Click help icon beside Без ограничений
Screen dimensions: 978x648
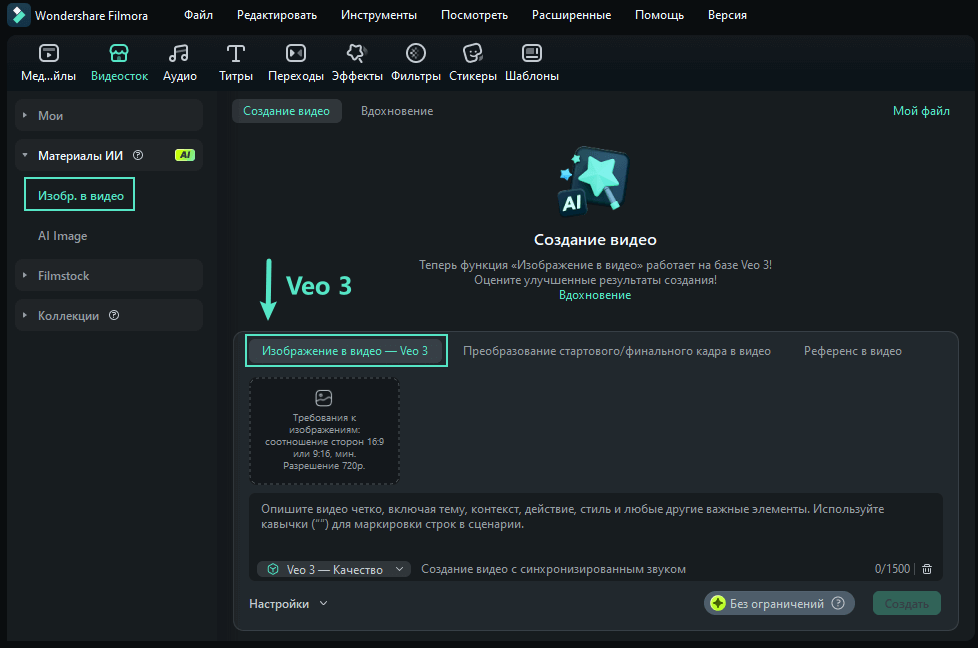838,603
